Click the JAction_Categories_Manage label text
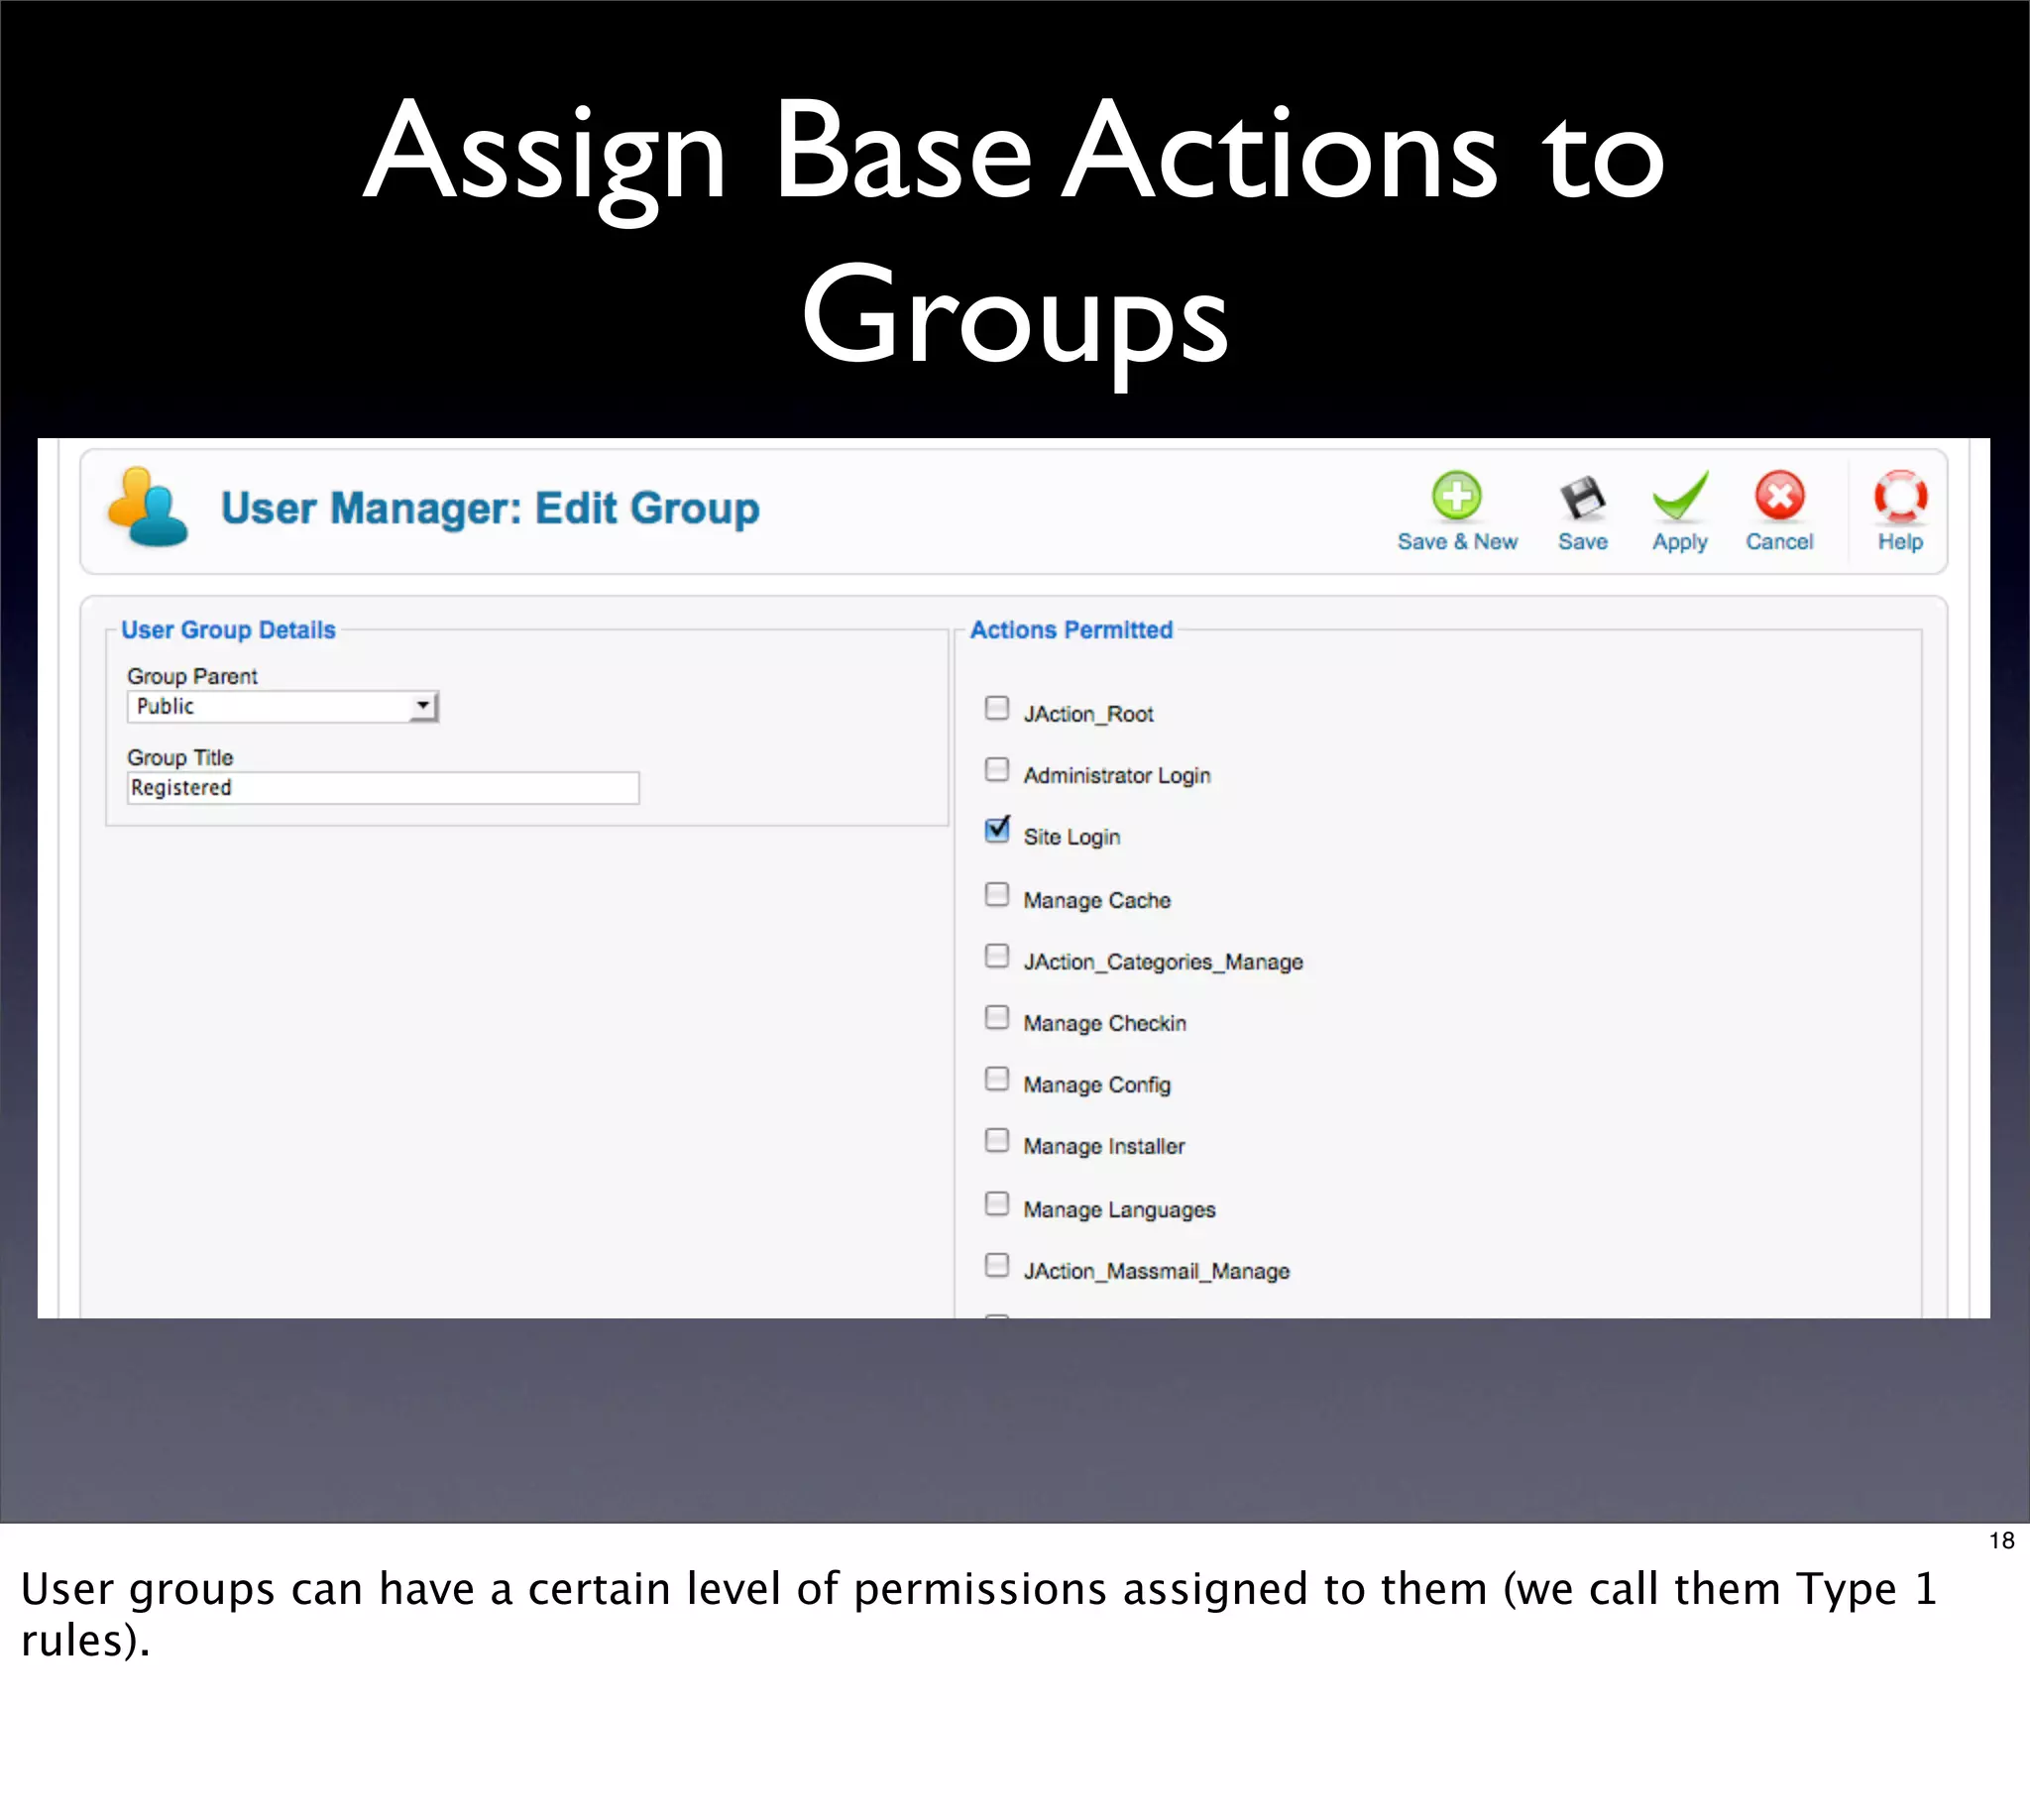 point(1163,962)
